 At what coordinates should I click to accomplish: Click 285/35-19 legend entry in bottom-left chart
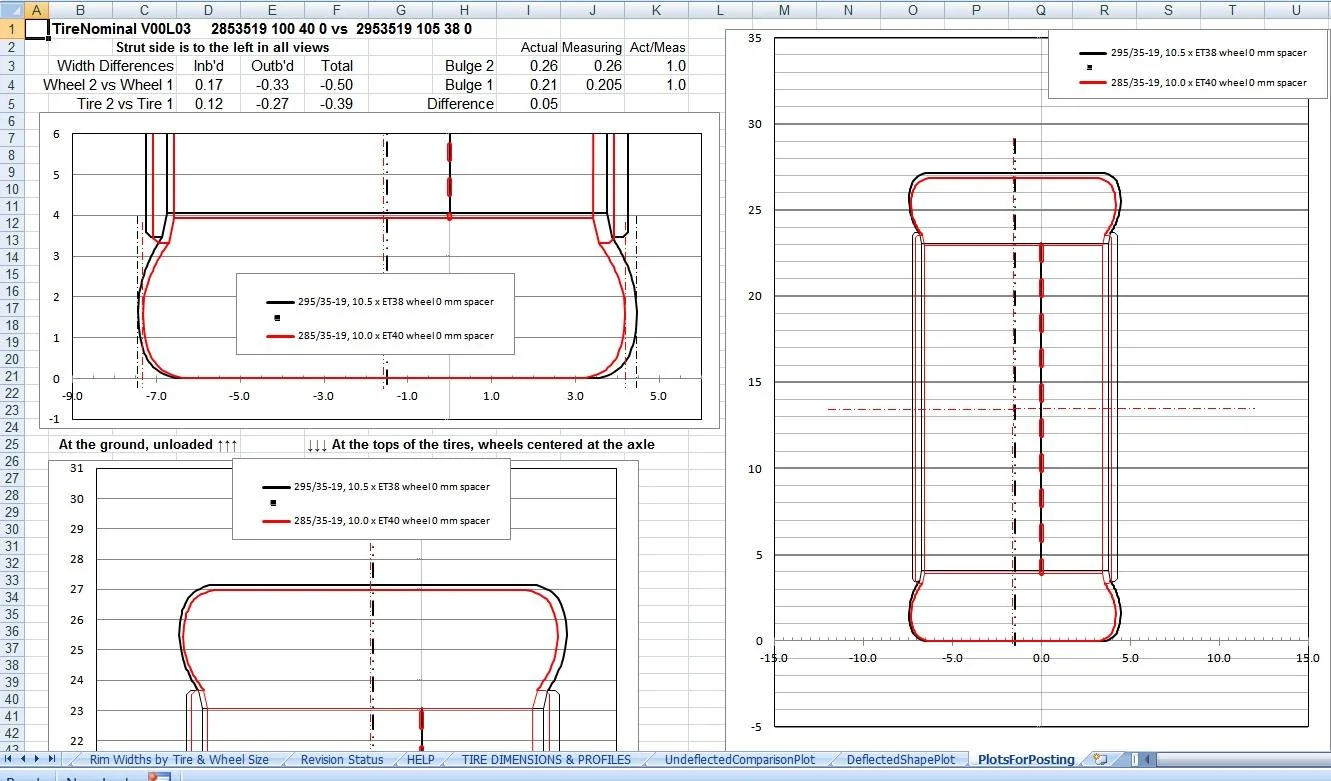coord(377,521)
